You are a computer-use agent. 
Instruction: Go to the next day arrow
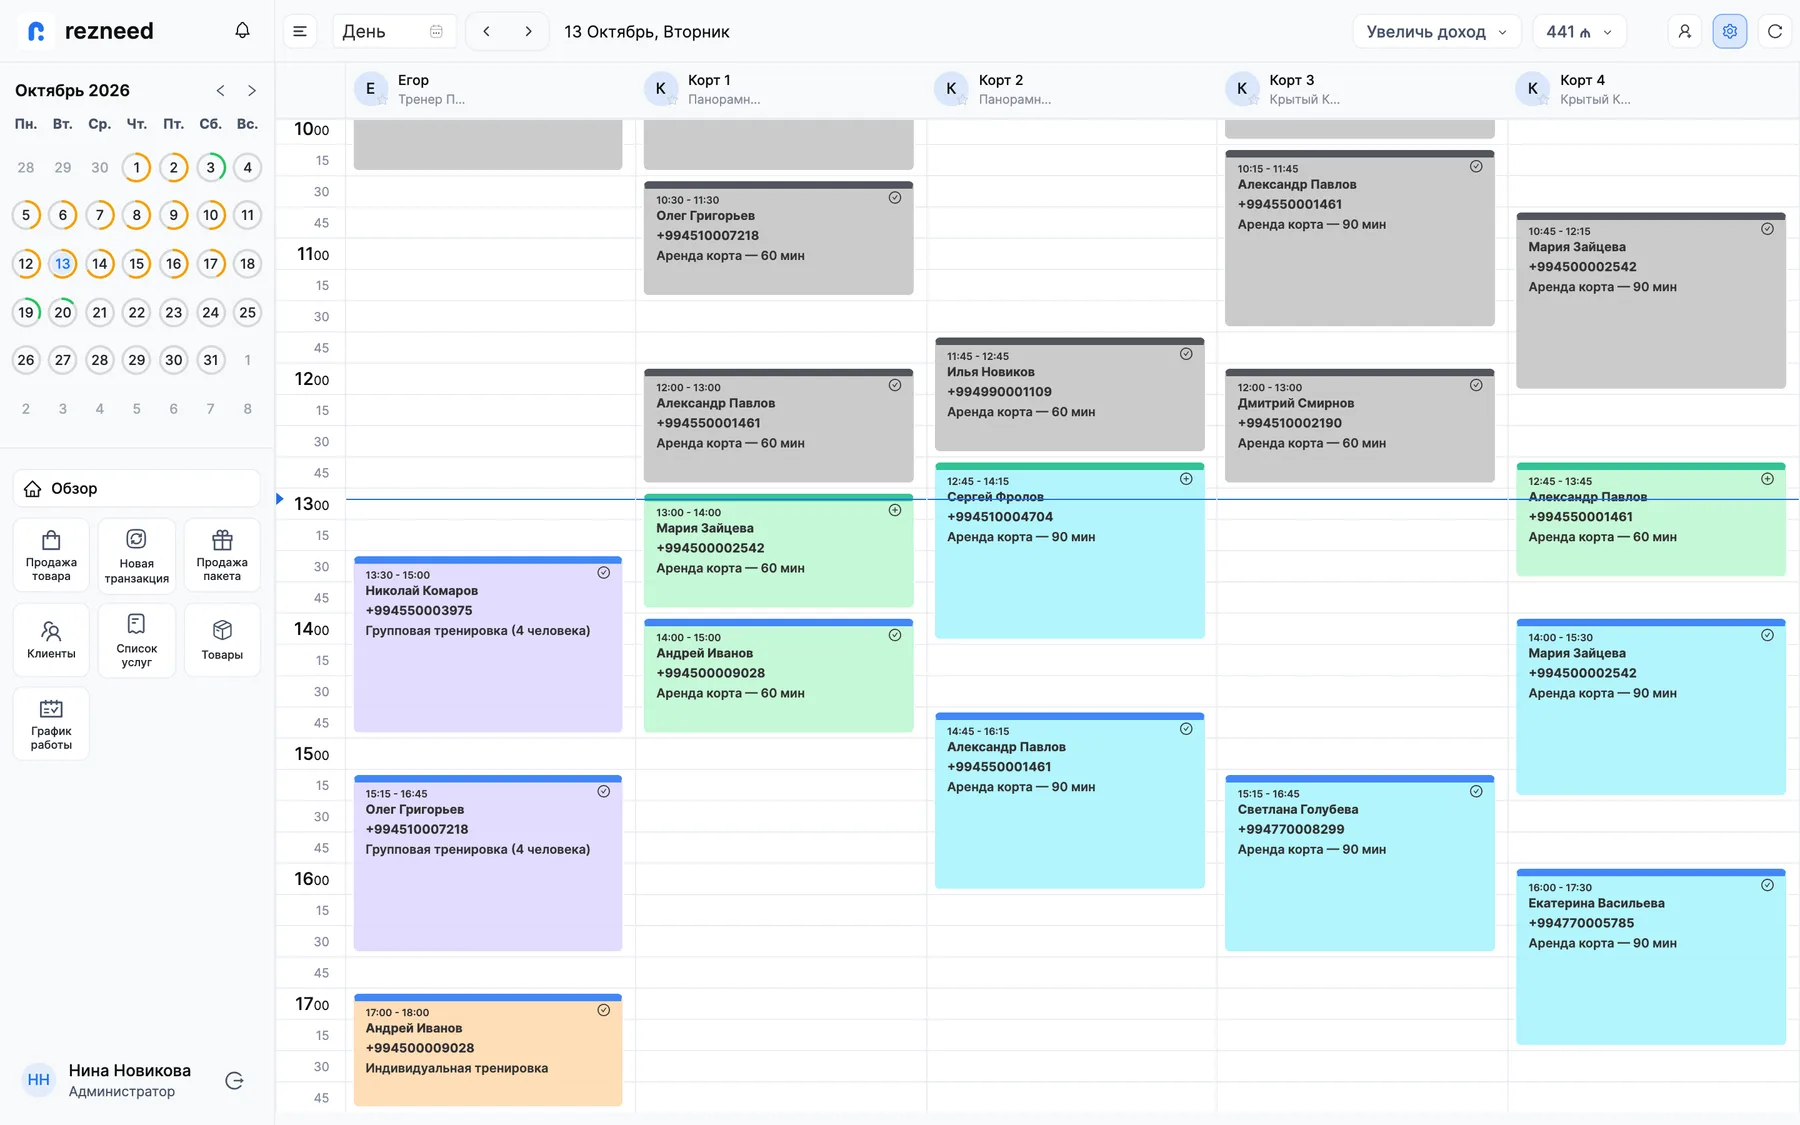[x=529, y=32]
